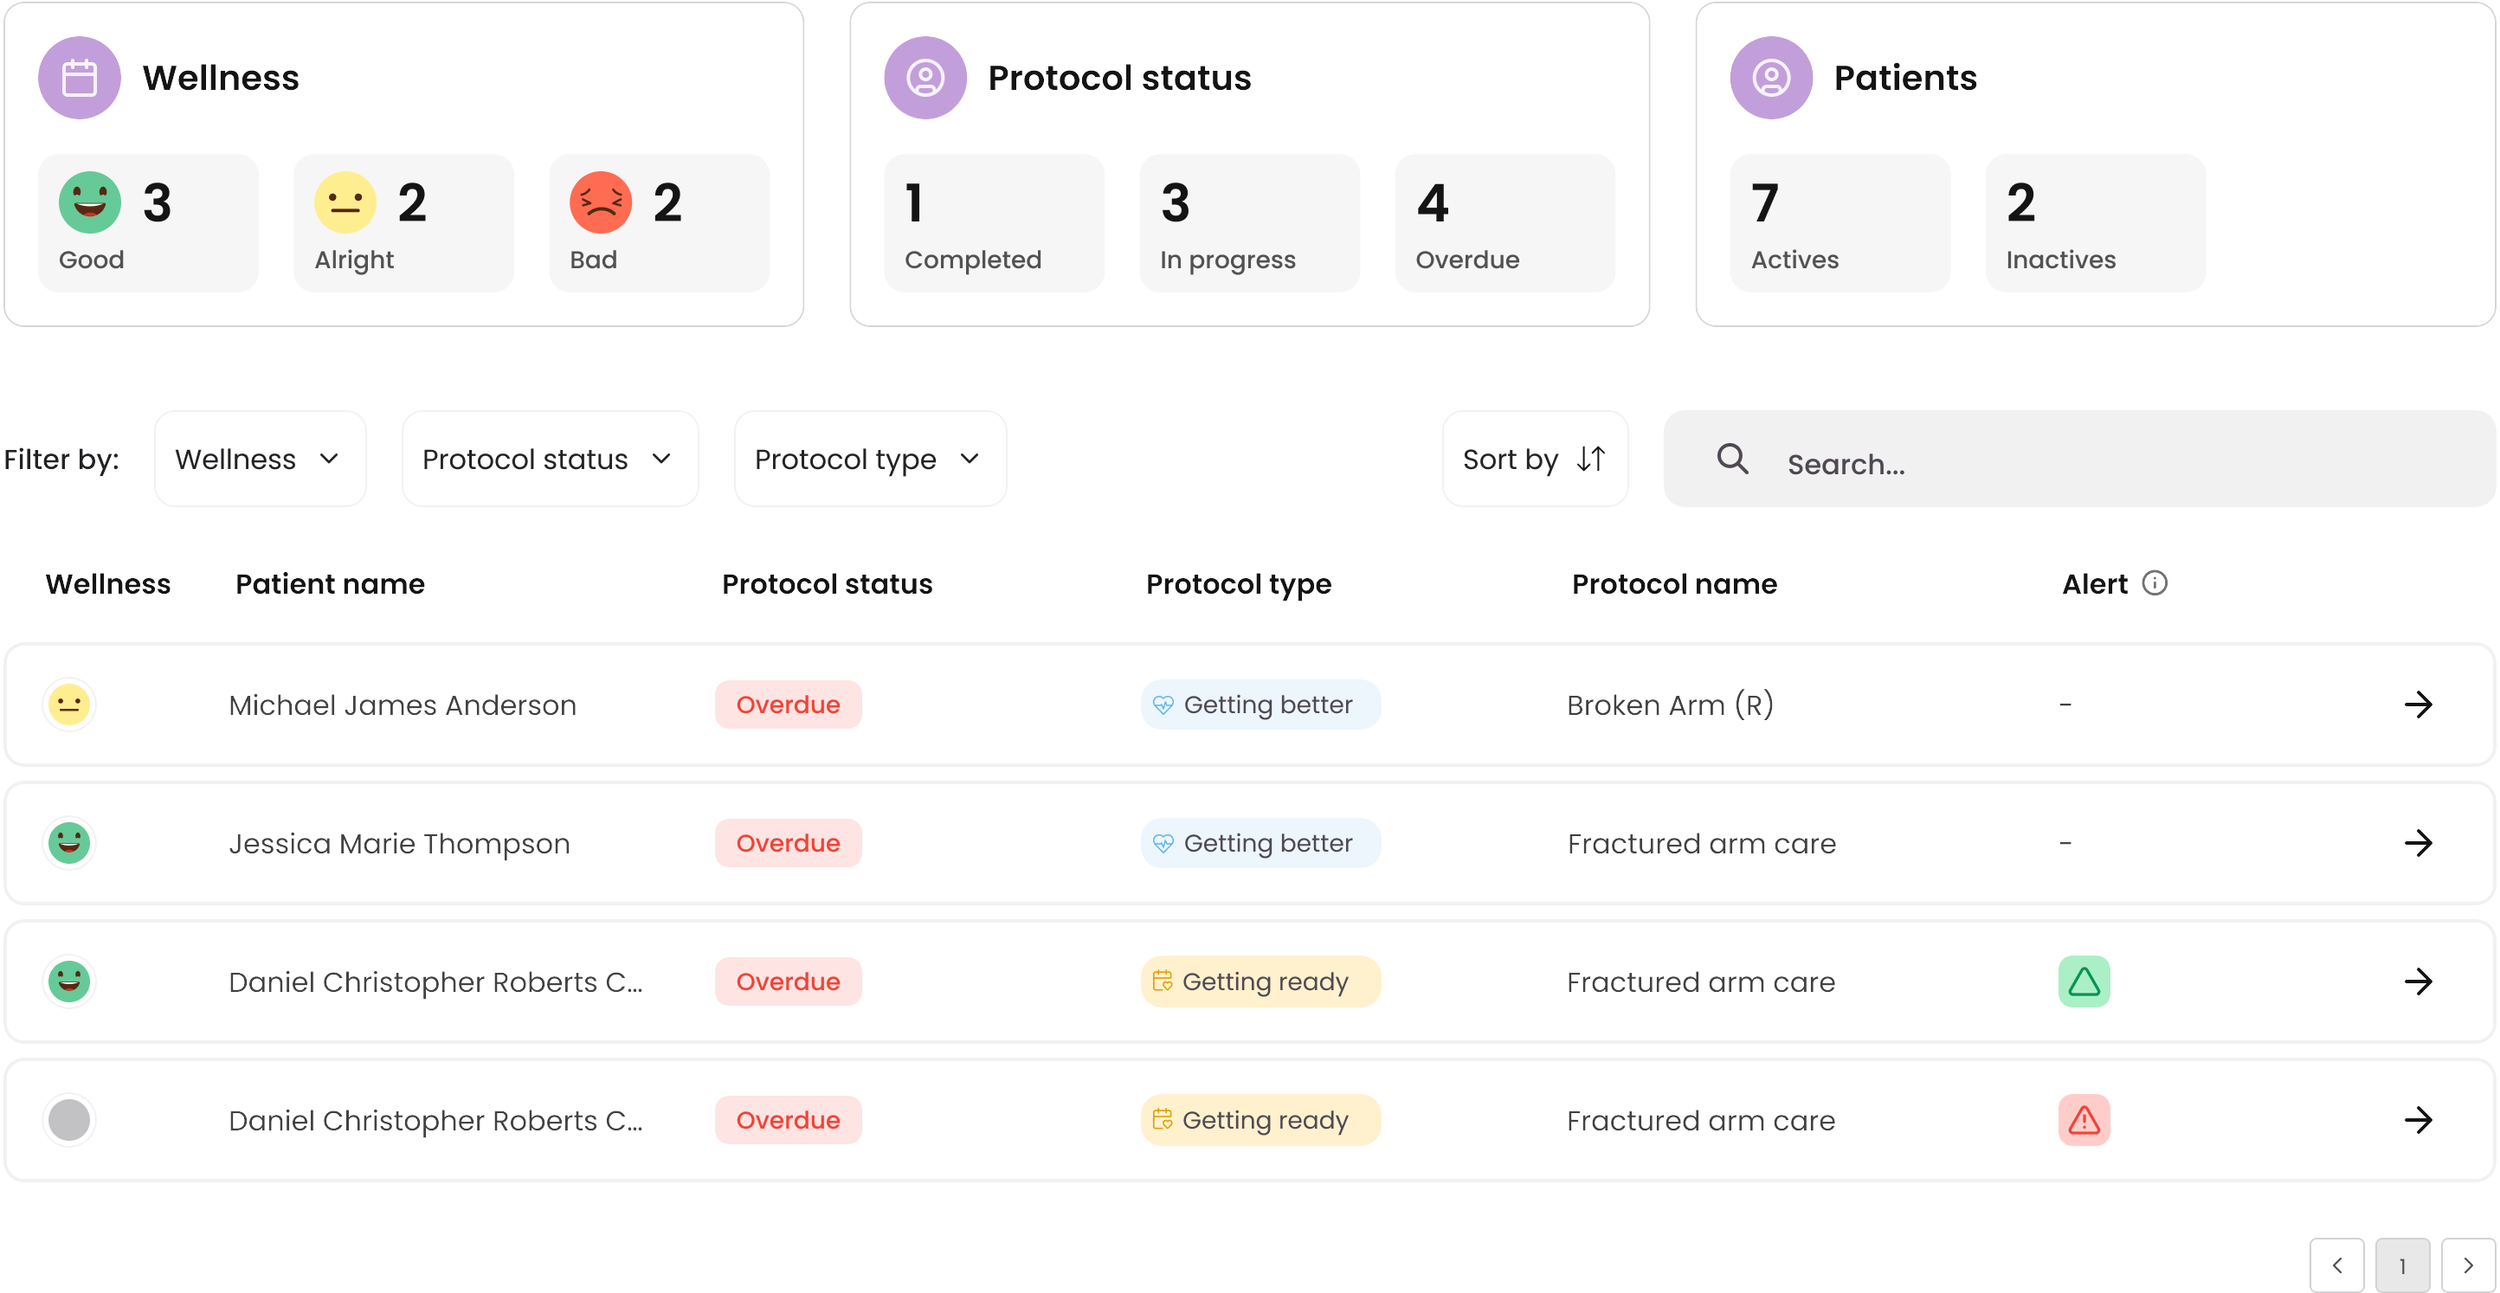
Task: Select the Overdue protocol count card
Action: [1504, 223]
